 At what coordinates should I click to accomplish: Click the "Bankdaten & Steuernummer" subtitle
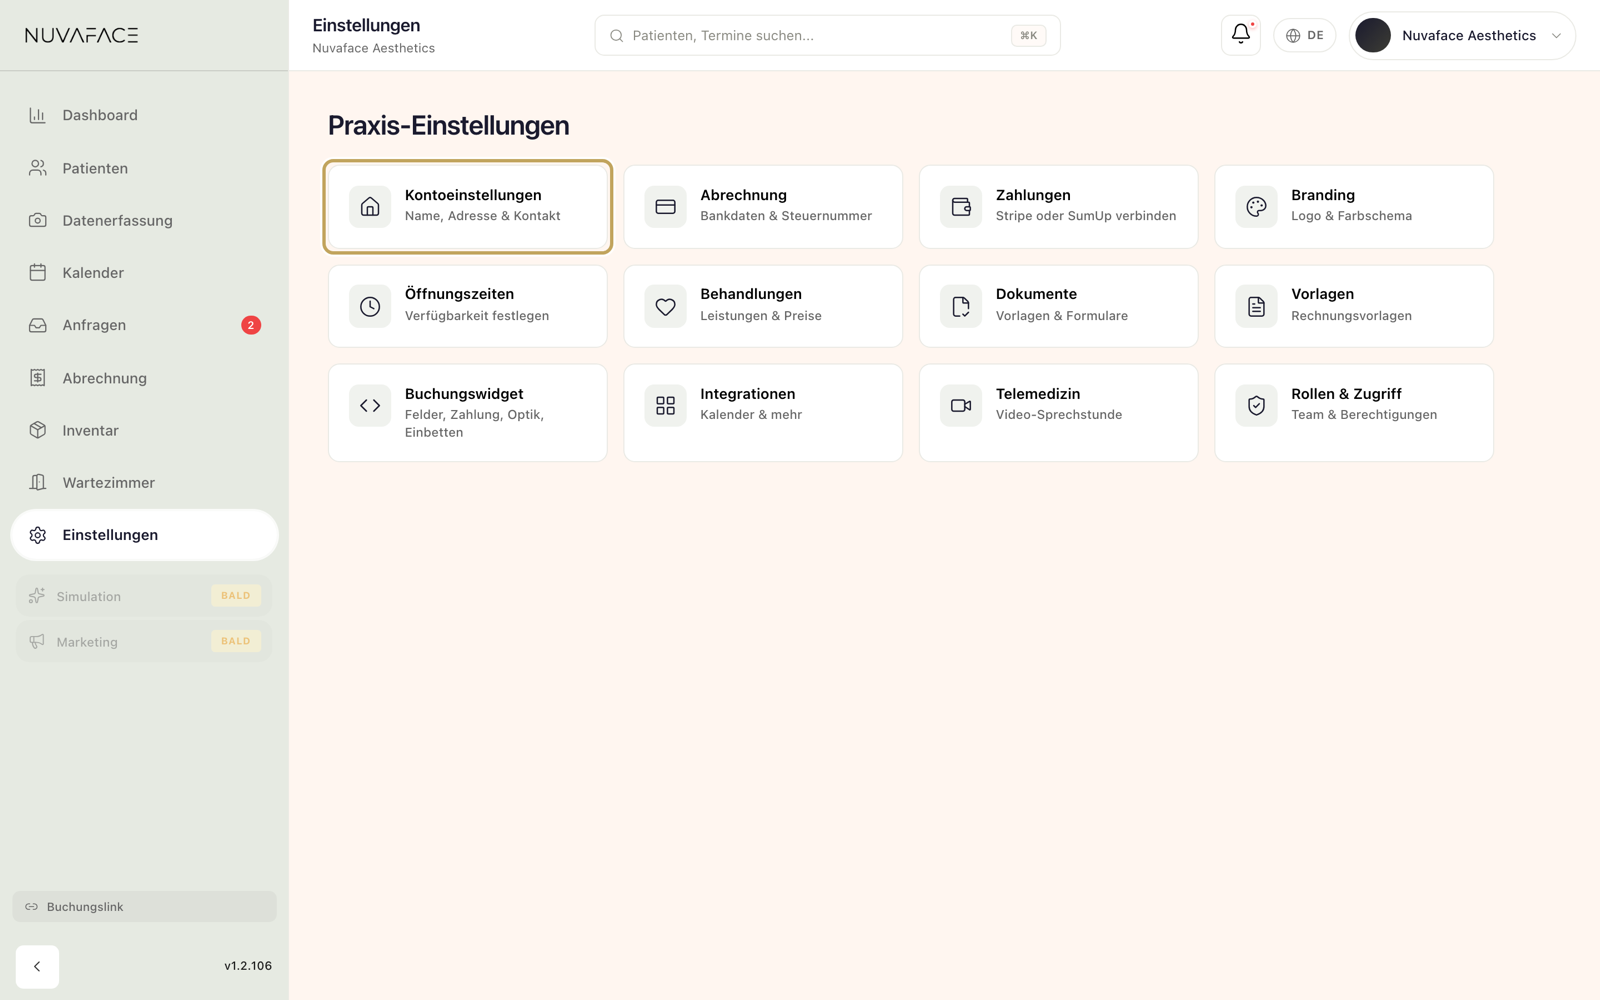point(786,216)
